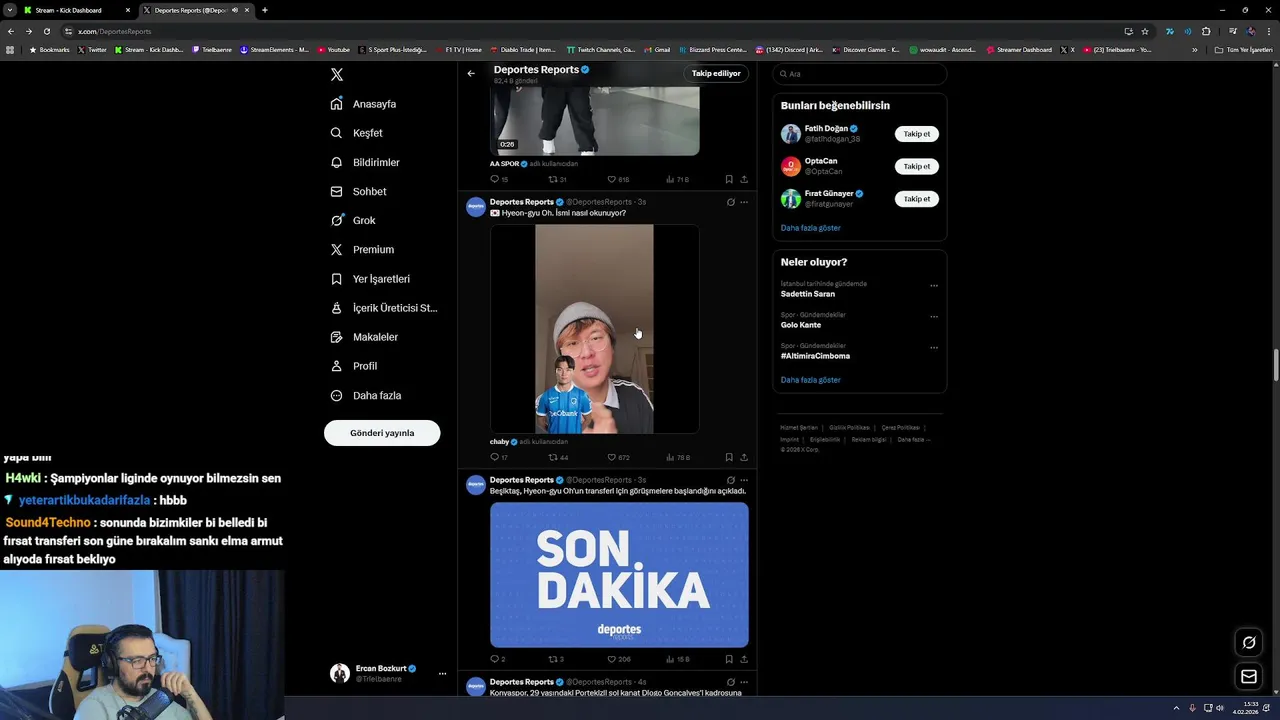The width and height of the screenshot is (1280, 720).
Task: Open more menu on Beşiktaş transfer post
Action: coord(743,480)
